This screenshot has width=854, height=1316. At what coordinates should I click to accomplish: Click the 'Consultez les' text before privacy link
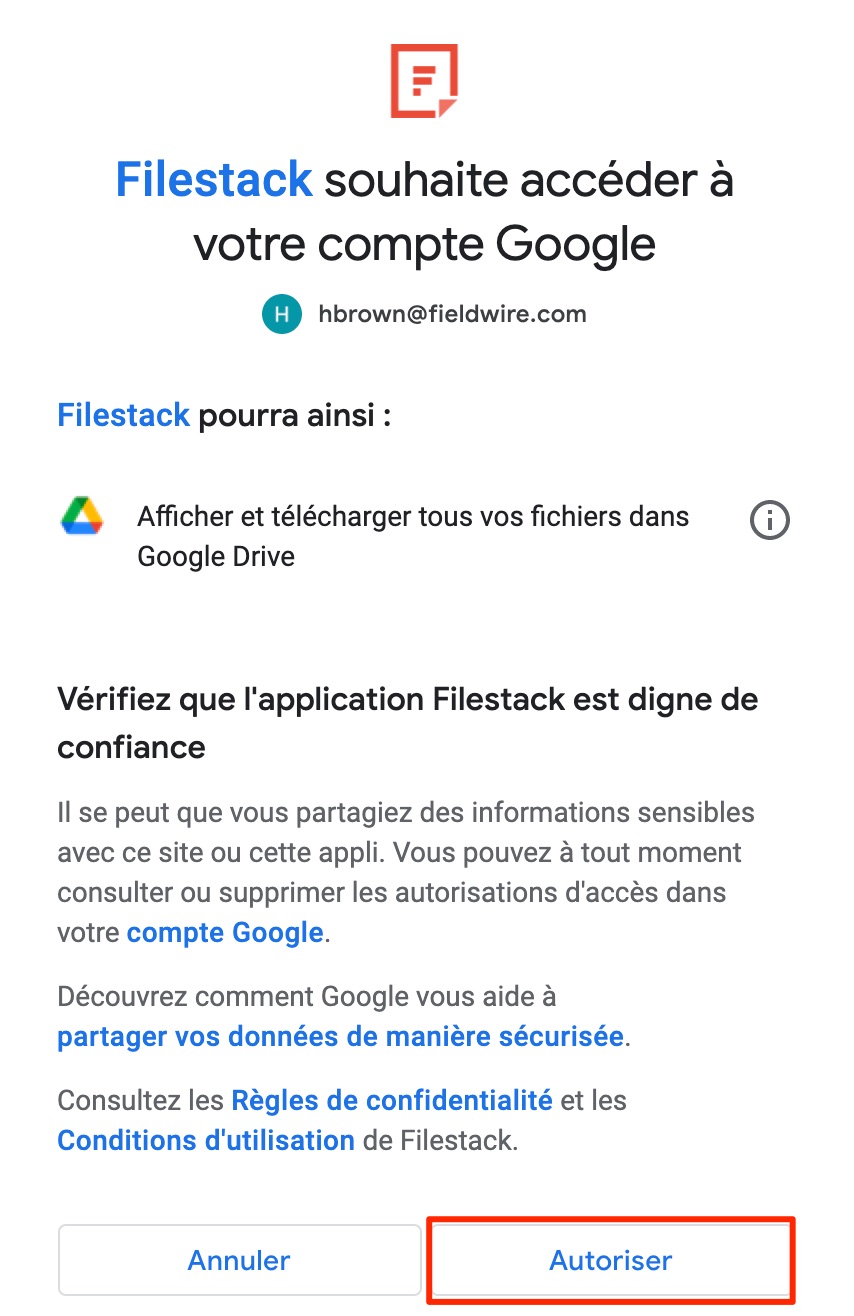pyautogui.click(x=140, y=1100)
